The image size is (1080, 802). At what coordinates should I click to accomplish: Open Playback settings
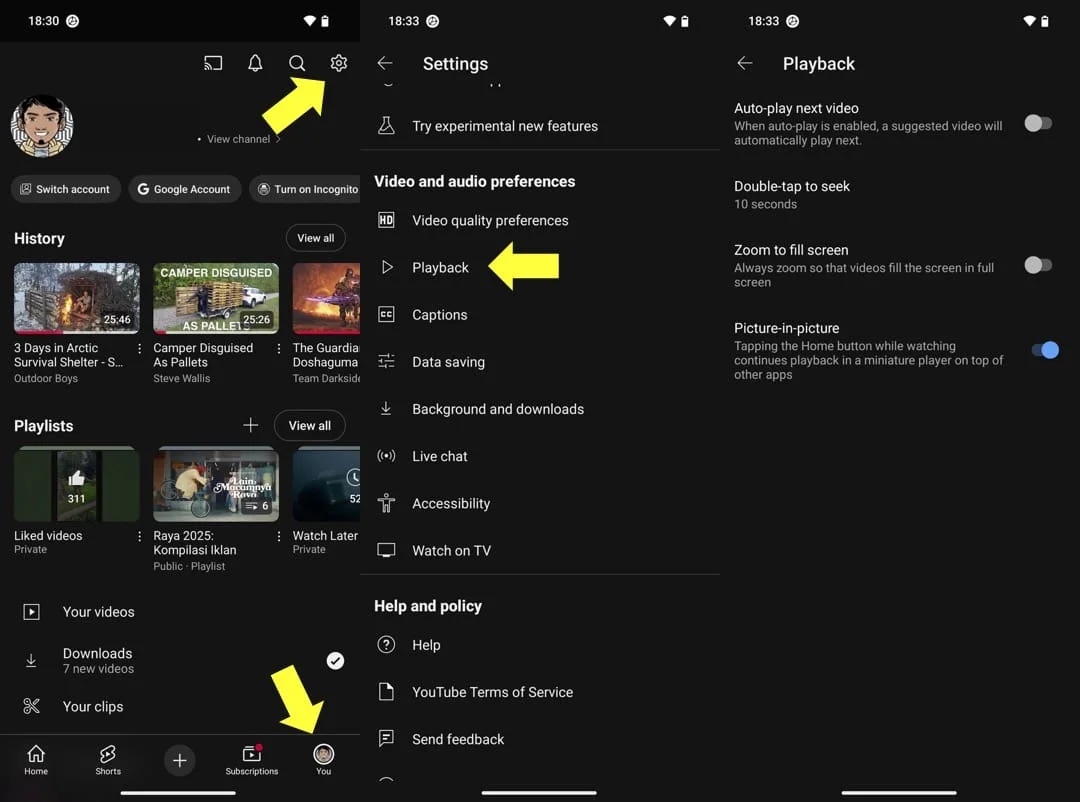pyautogui.click(x=540, y=267)
